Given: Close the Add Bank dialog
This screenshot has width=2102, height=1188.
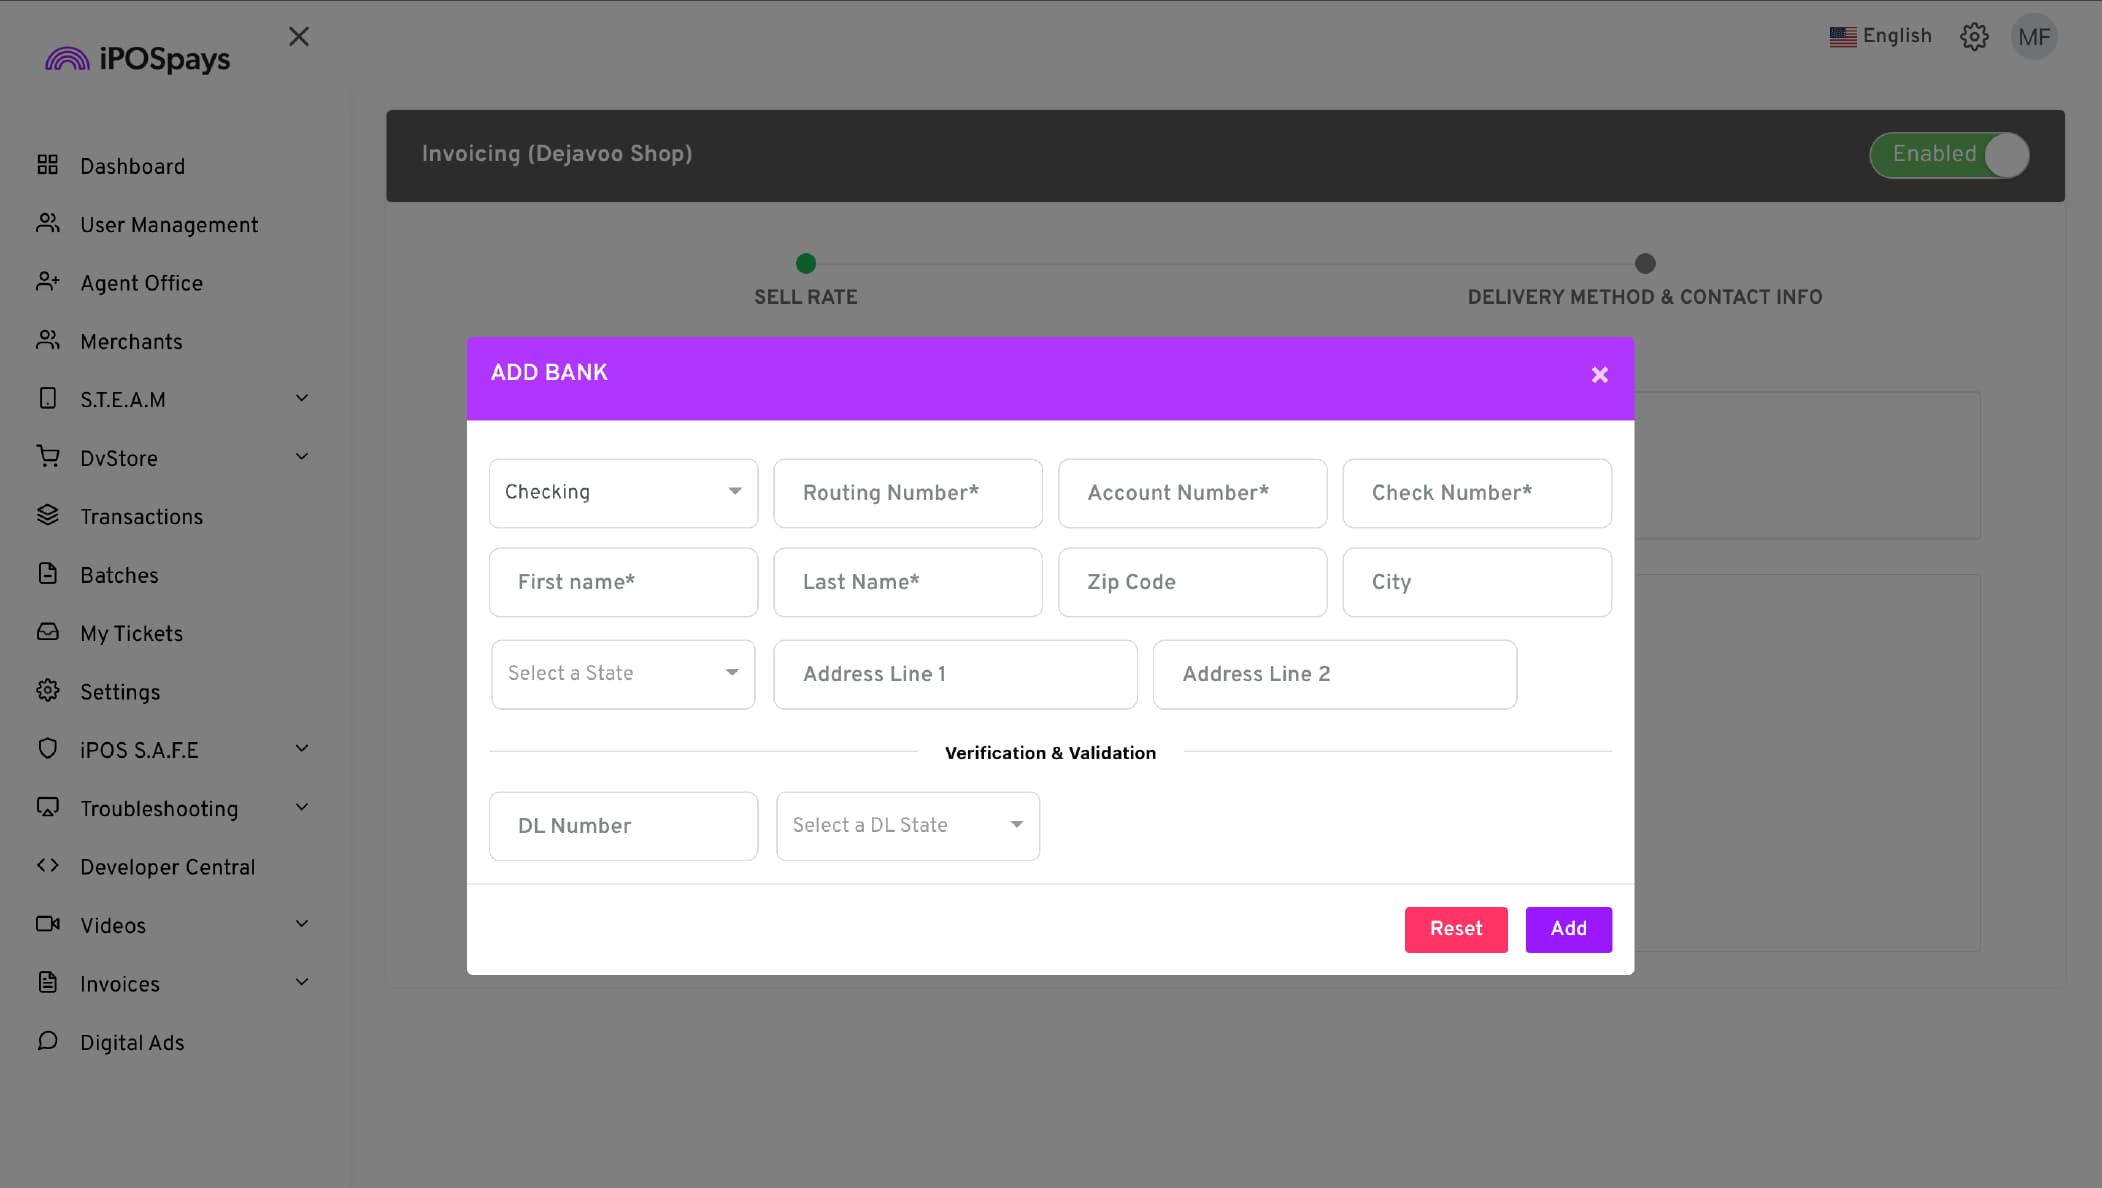Looking at the screenshot, I should [x=1599, y=375].
